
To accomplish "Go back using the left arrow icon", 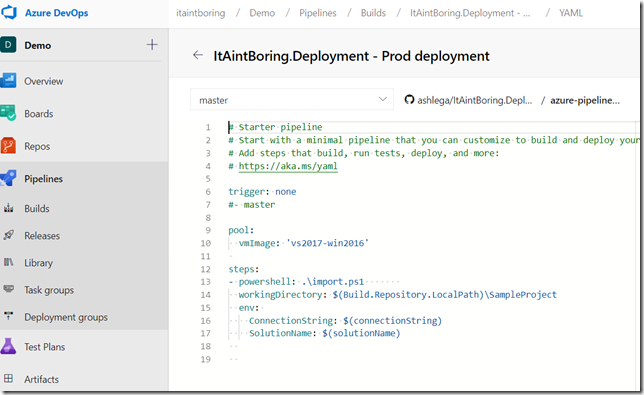I will (198, 55).
